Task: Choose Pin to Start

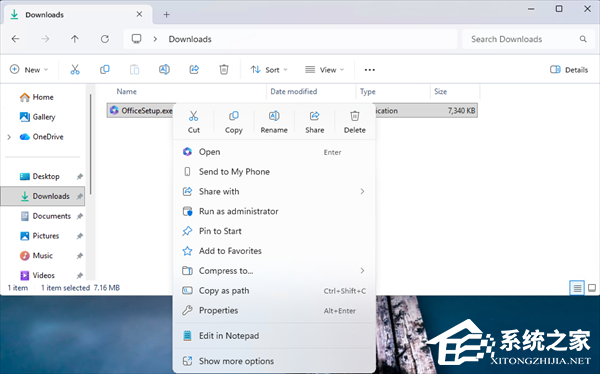Action: tap(274, 231)
